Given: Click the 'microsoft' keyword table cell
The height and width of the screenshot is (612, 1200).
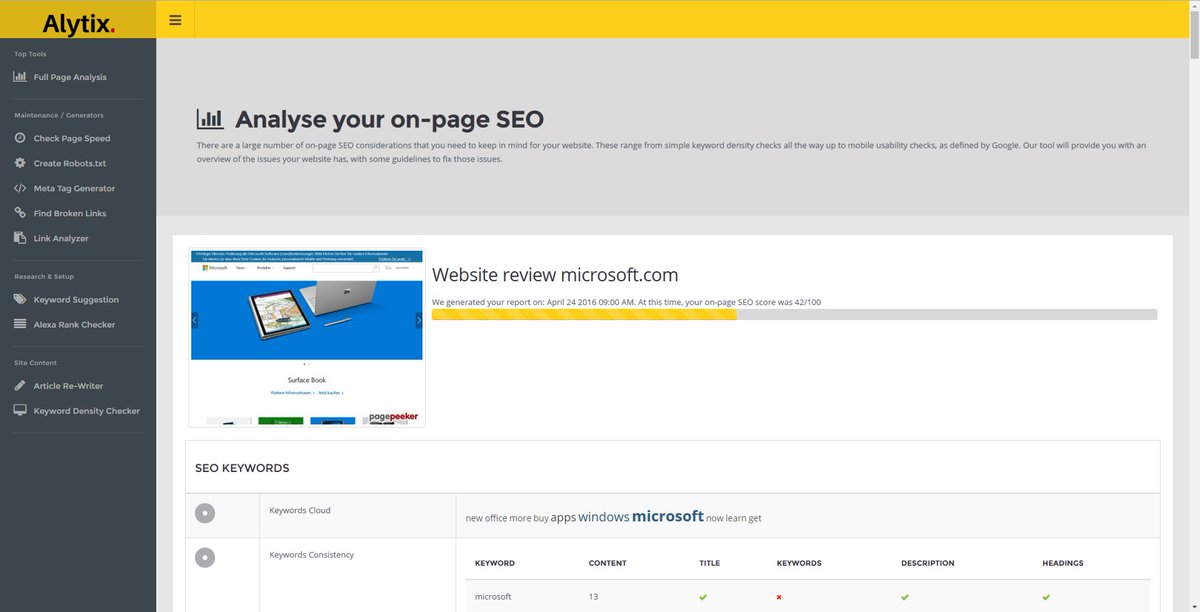Looking at the screenshot, I should click(493, 596).
